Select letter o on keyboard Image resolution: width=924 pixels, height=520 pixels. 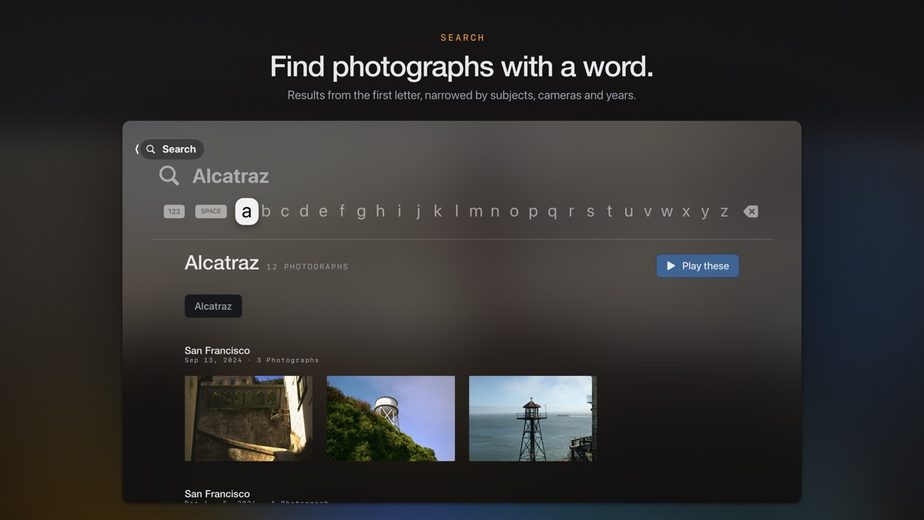(x=514, y=211)
